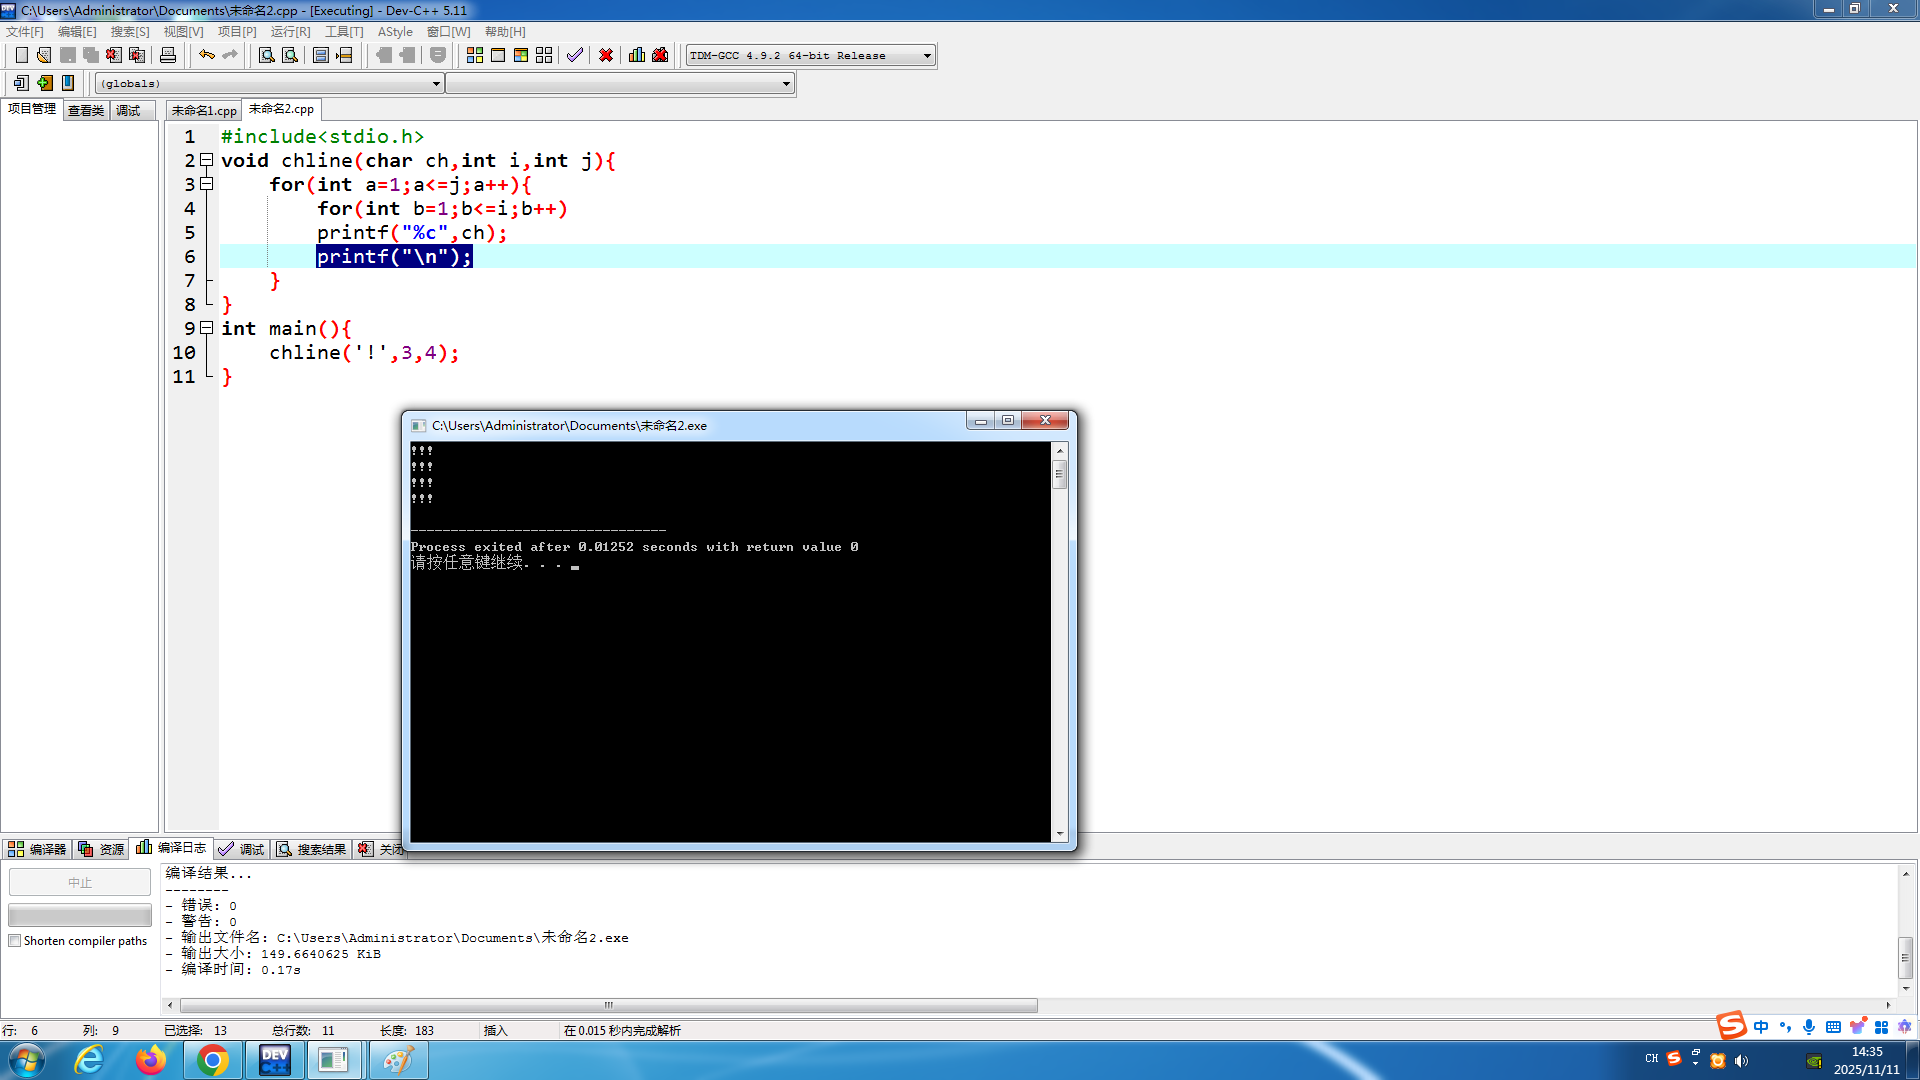Image resolution: width=1920 pixels, height=1080 pixels.
Task: Click the red X stop execution icon
Action: (606, 55)
